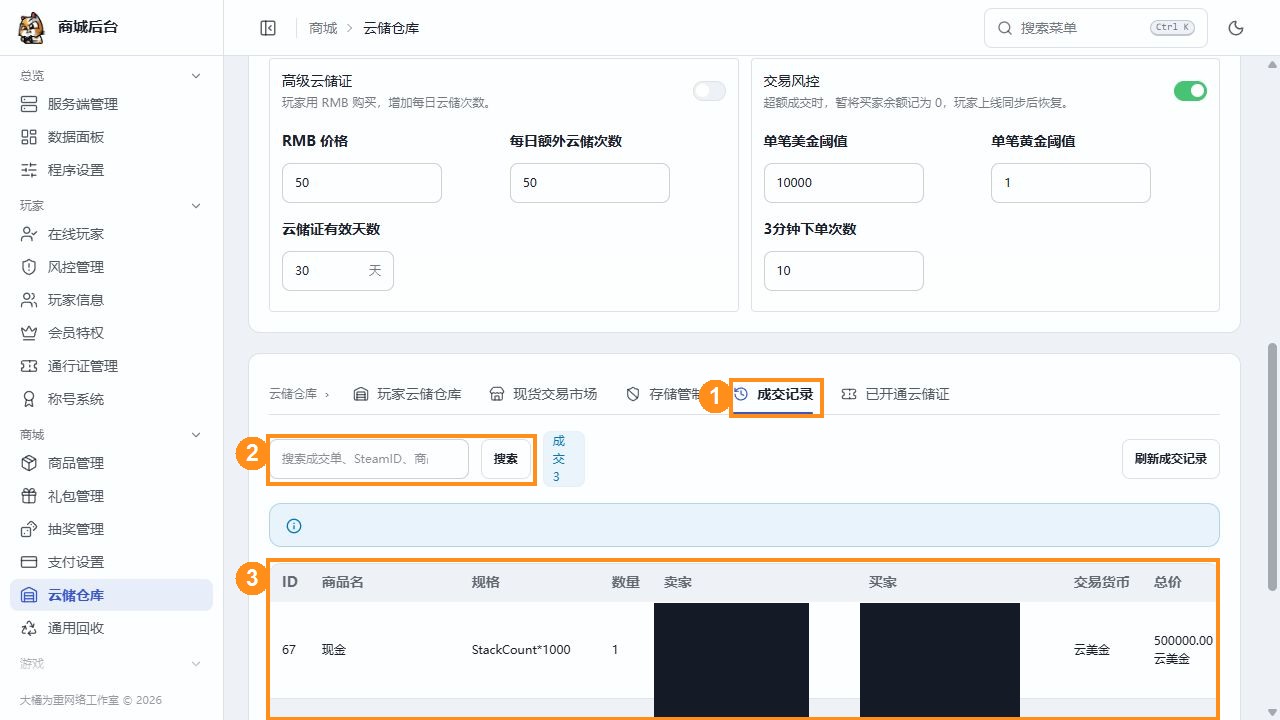
Task: Collapse the 总览 sidebar group
Action: [196, 76]
